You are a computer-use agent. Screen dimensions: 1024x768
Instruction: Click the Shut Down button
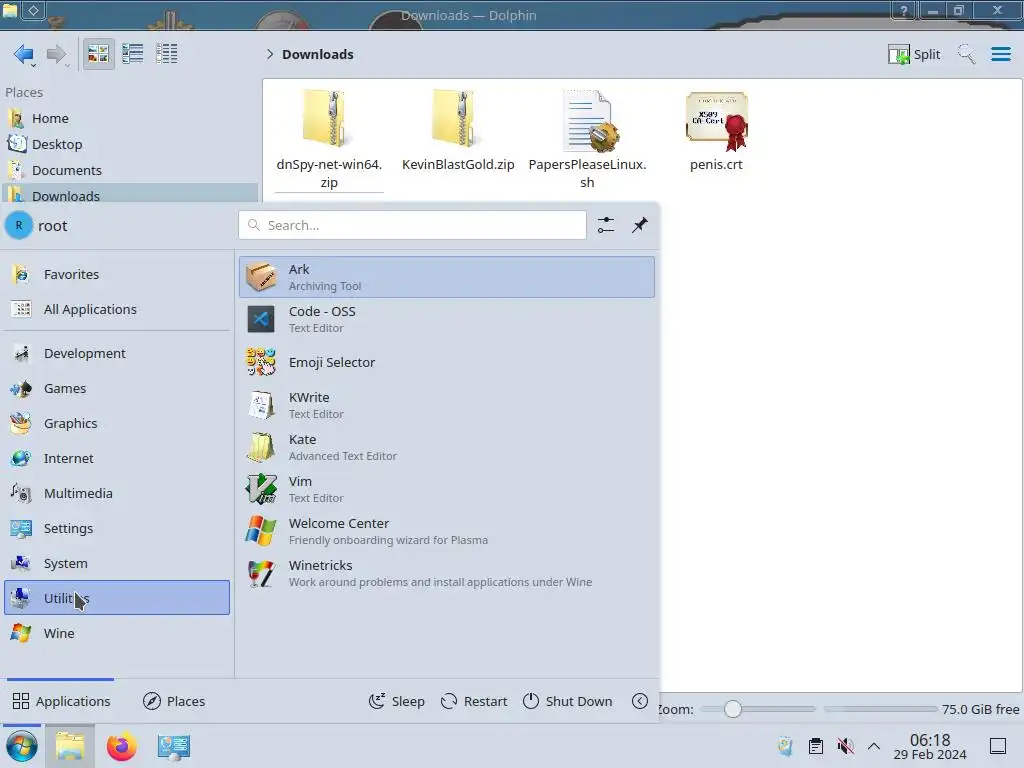click(x=568, y=701)
